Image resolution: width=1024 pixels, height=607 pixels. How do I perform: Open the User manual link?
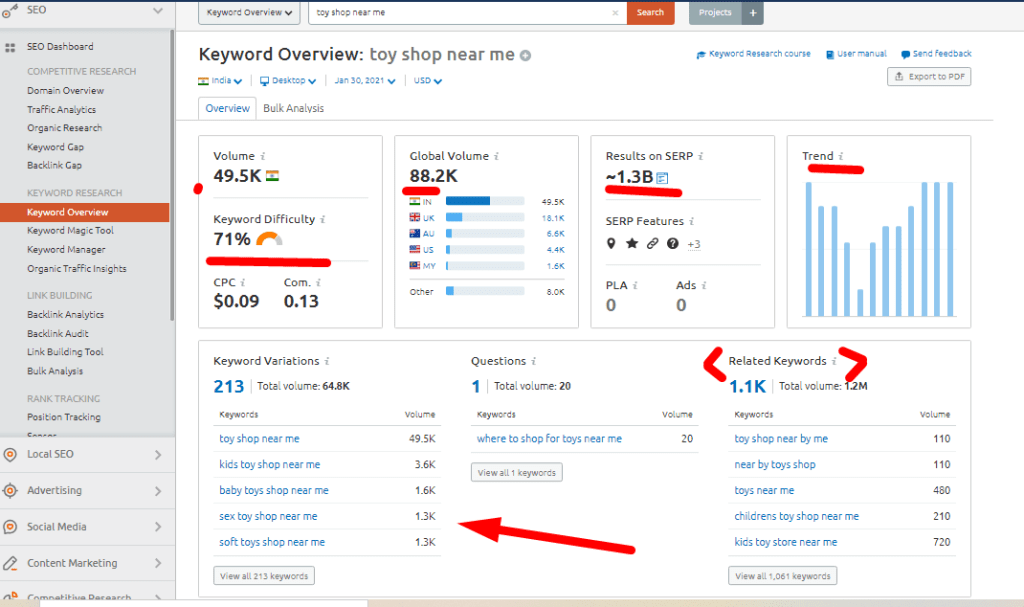tap(856, 54)
